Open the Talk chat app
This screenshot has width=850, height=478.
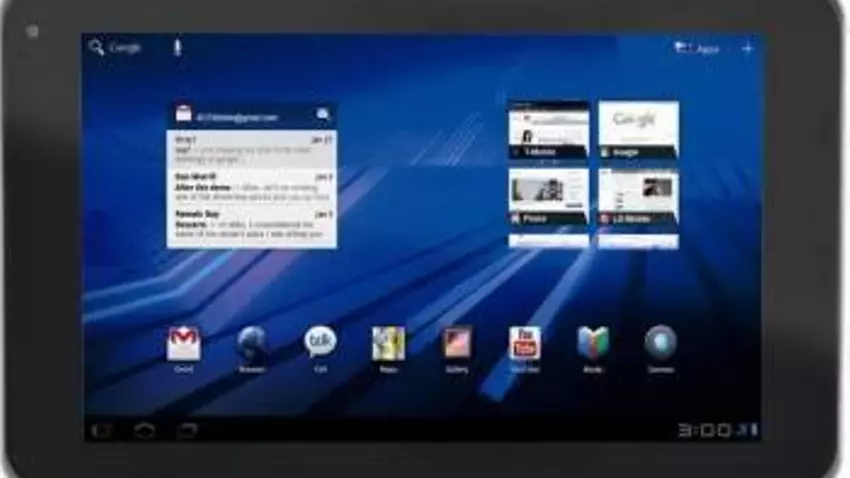[320, 343]
